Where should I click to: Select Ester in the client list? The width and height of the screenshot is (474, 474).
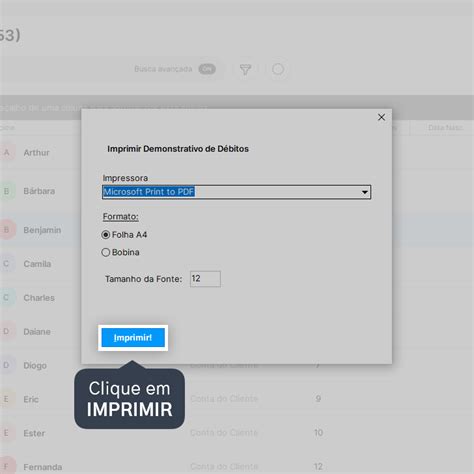point(34,433)
